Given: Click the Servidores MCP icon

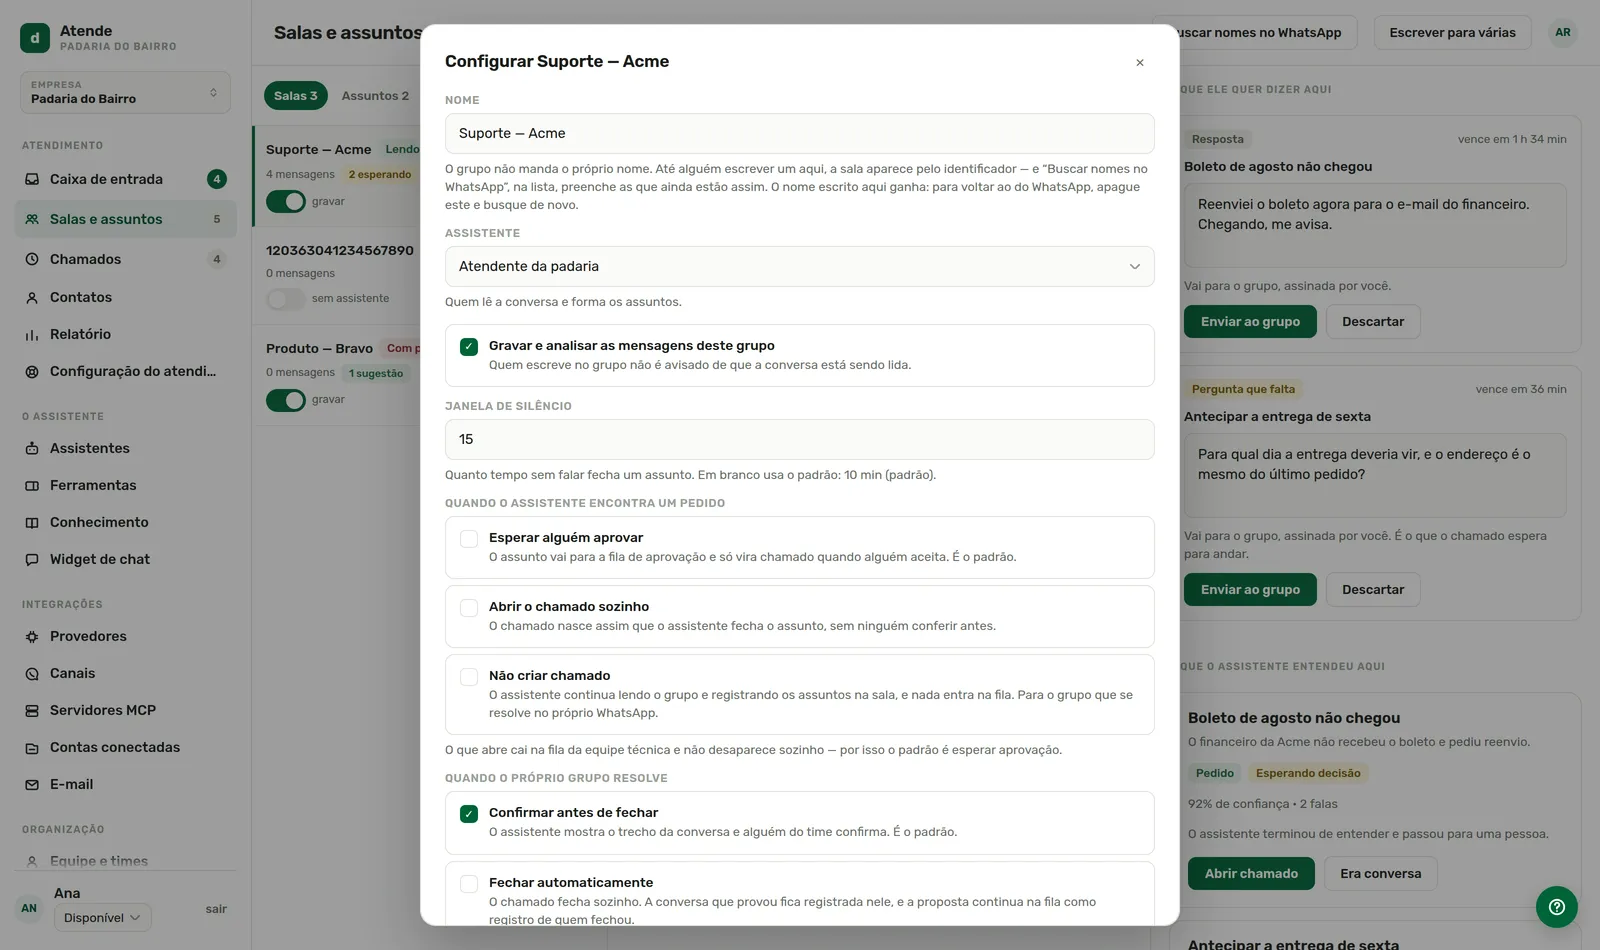Looking at the screenshot, I should click(x=32, y=710).
